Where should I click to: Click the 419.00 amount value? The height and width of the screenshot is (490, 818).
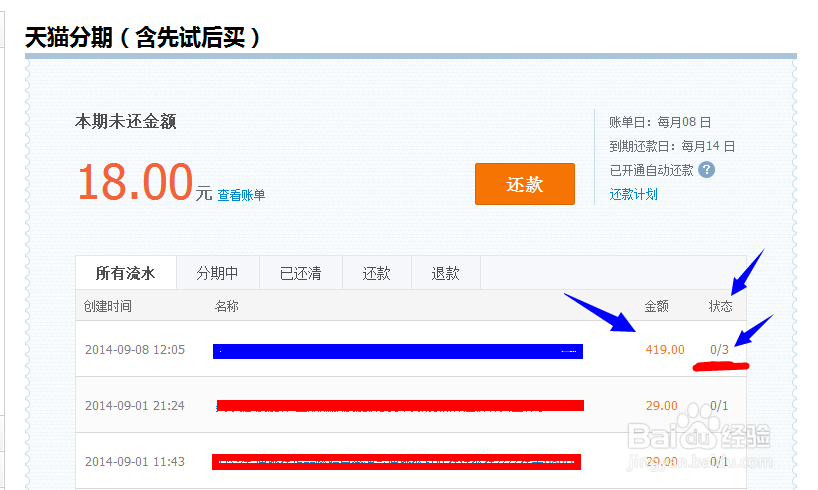click(665, 350)
